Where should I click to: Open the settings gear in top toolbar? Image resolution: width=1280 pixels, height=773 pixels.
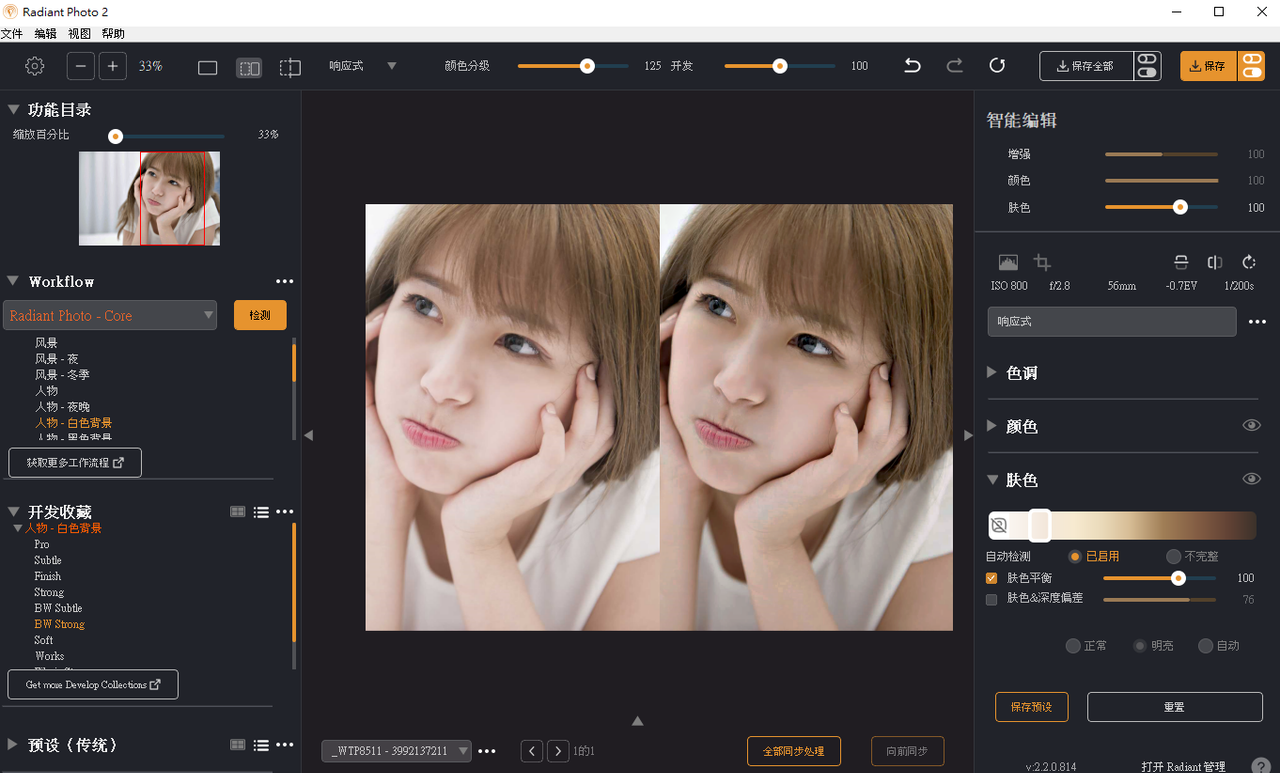tap(35, 66)
